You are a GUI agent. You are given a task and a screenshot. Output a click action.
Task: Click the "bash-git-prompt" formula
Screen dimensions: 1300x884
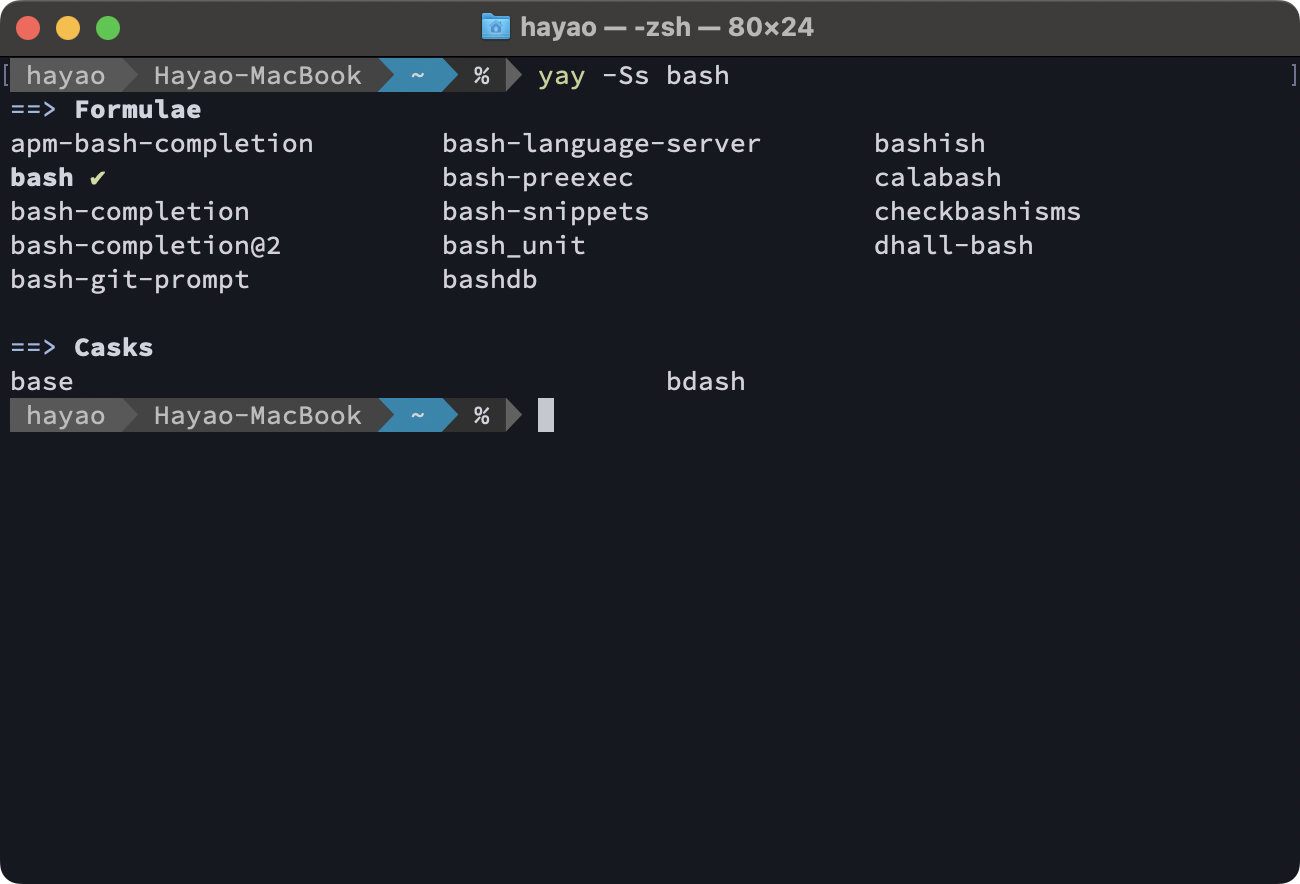pos(130,280)
